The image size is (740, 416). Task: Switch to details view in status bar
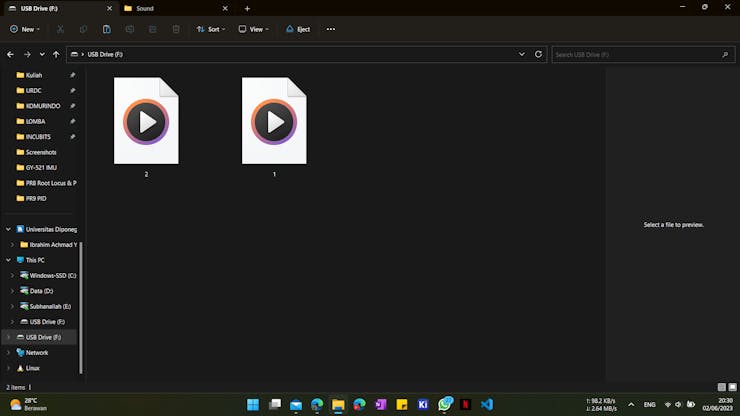point(721,387)
